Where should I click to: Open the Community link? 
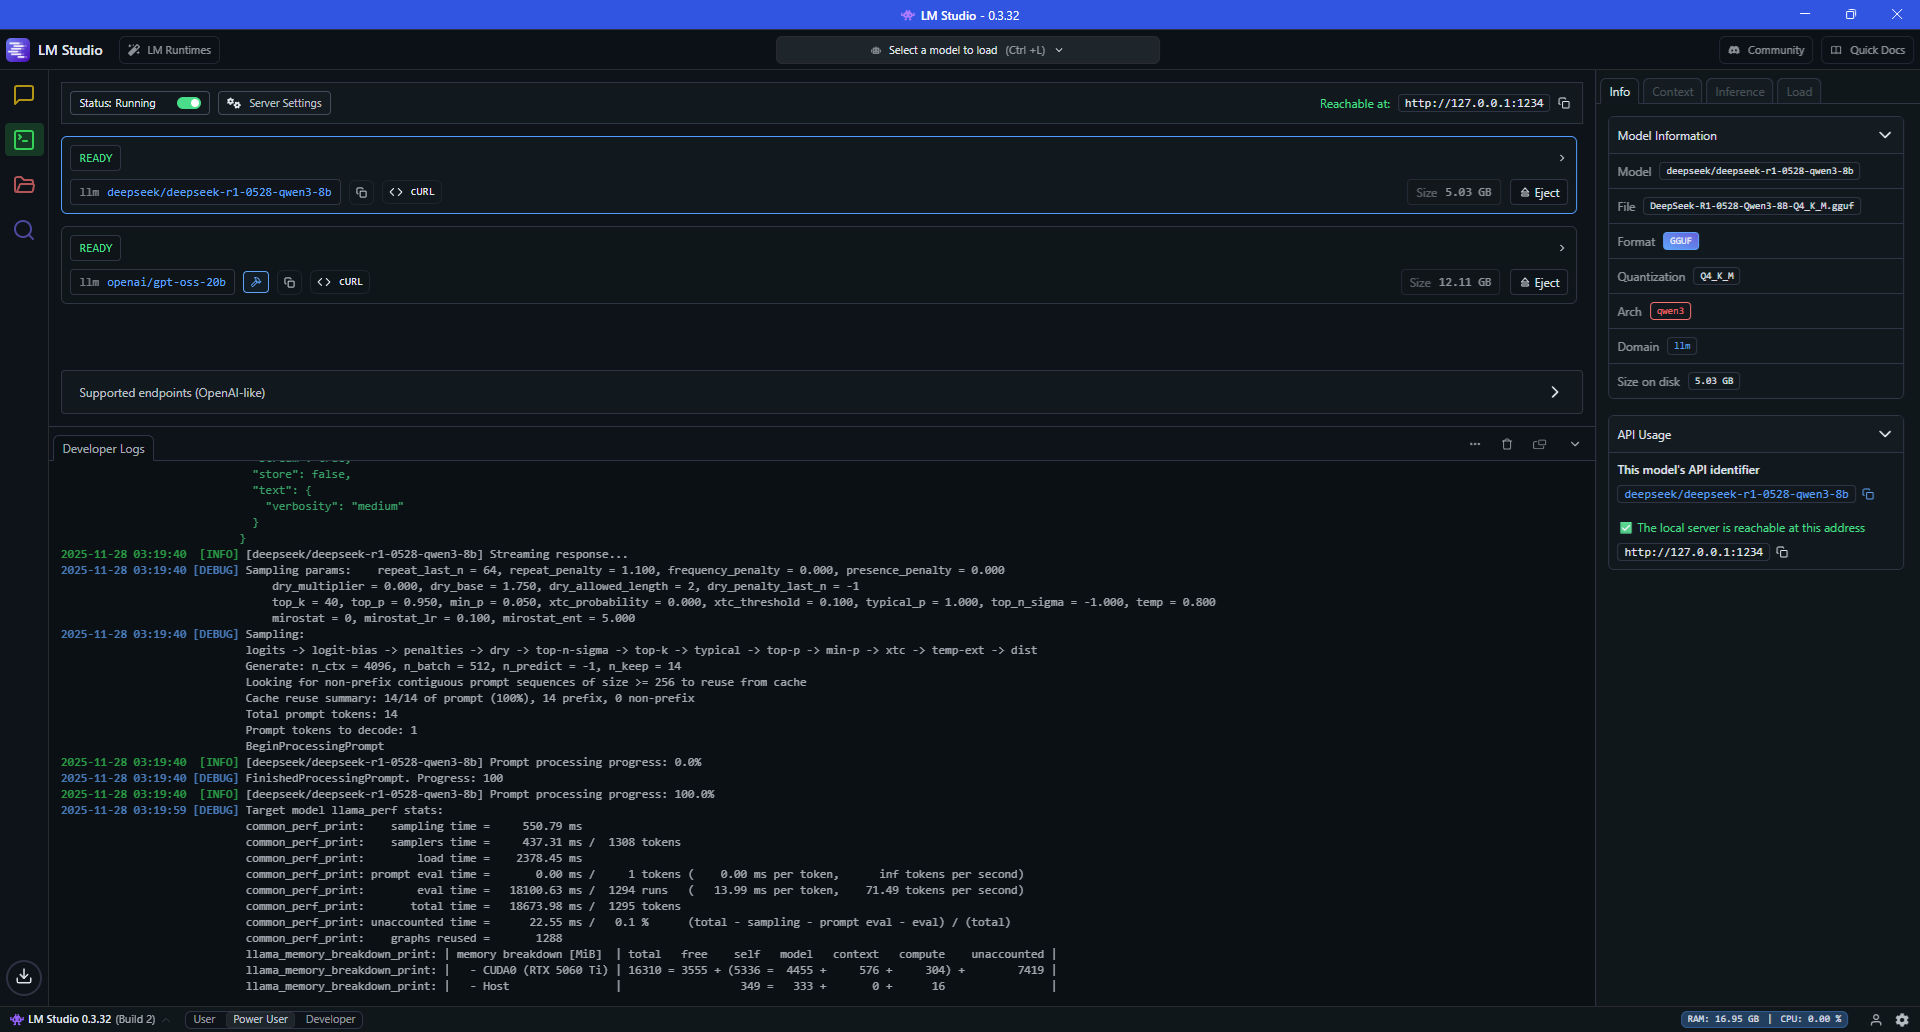(x=1766, y=50)
